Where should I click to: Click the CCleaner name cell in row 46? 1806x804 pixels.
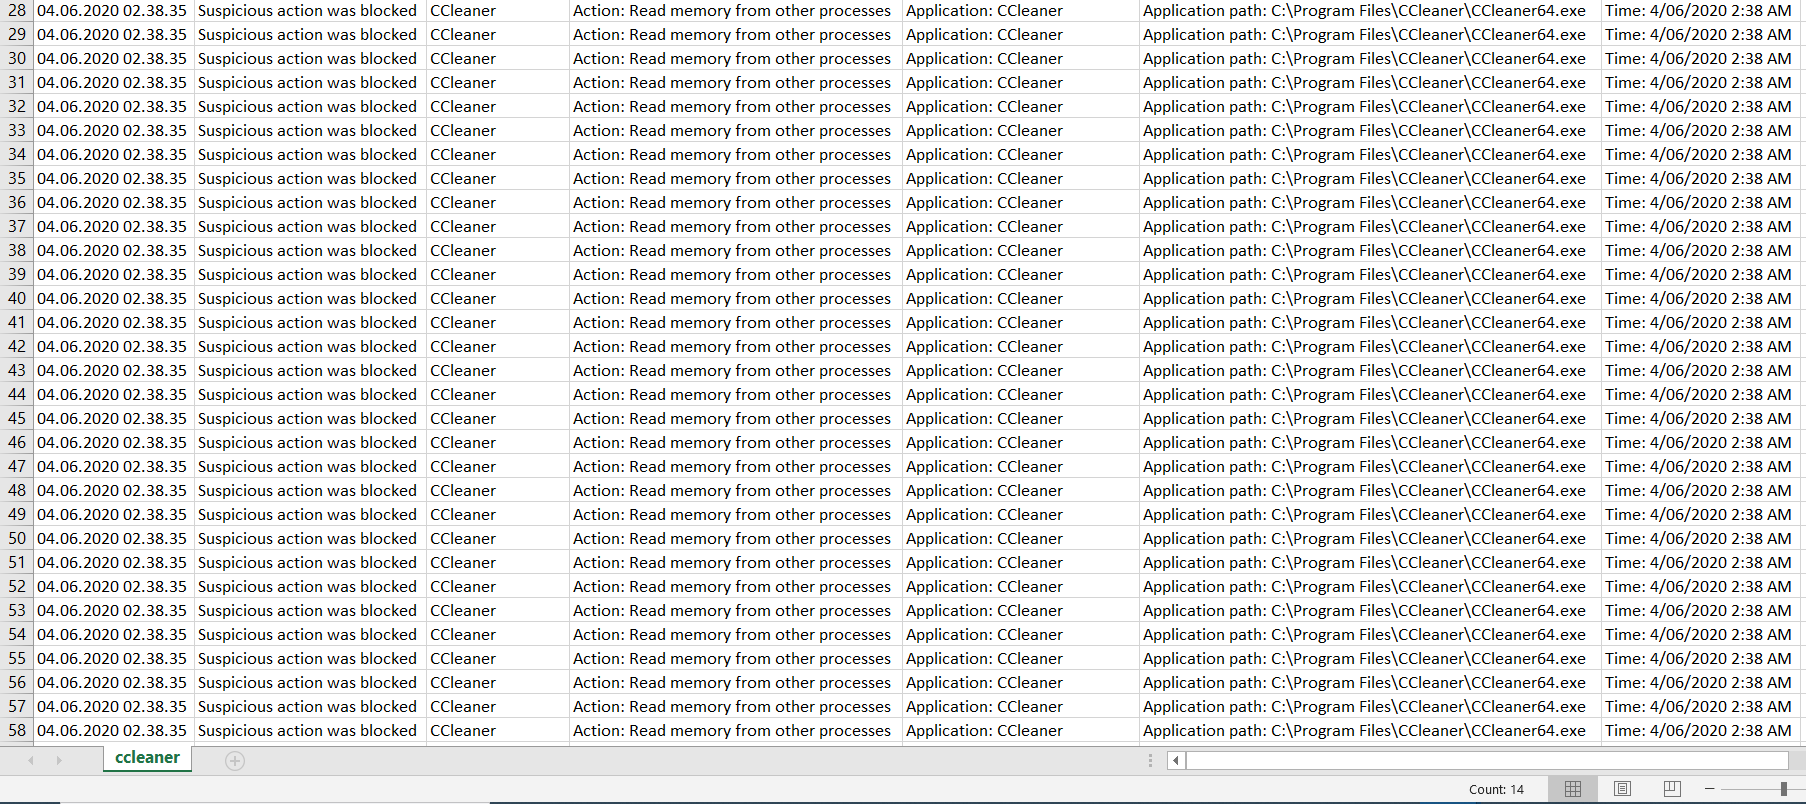tap(498, 442)
